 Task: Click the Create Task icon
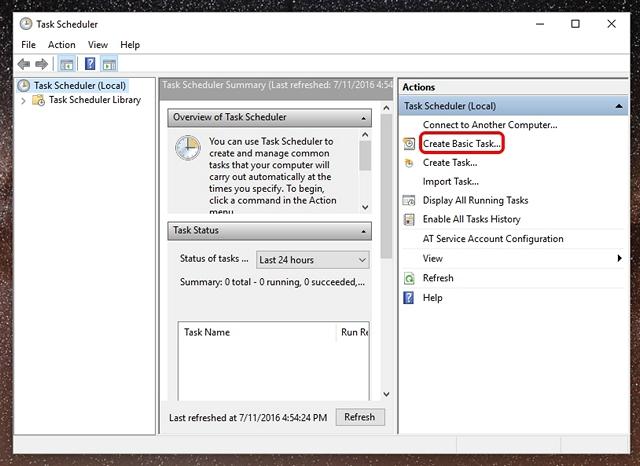pyautogui.click(x=409, y=163)
